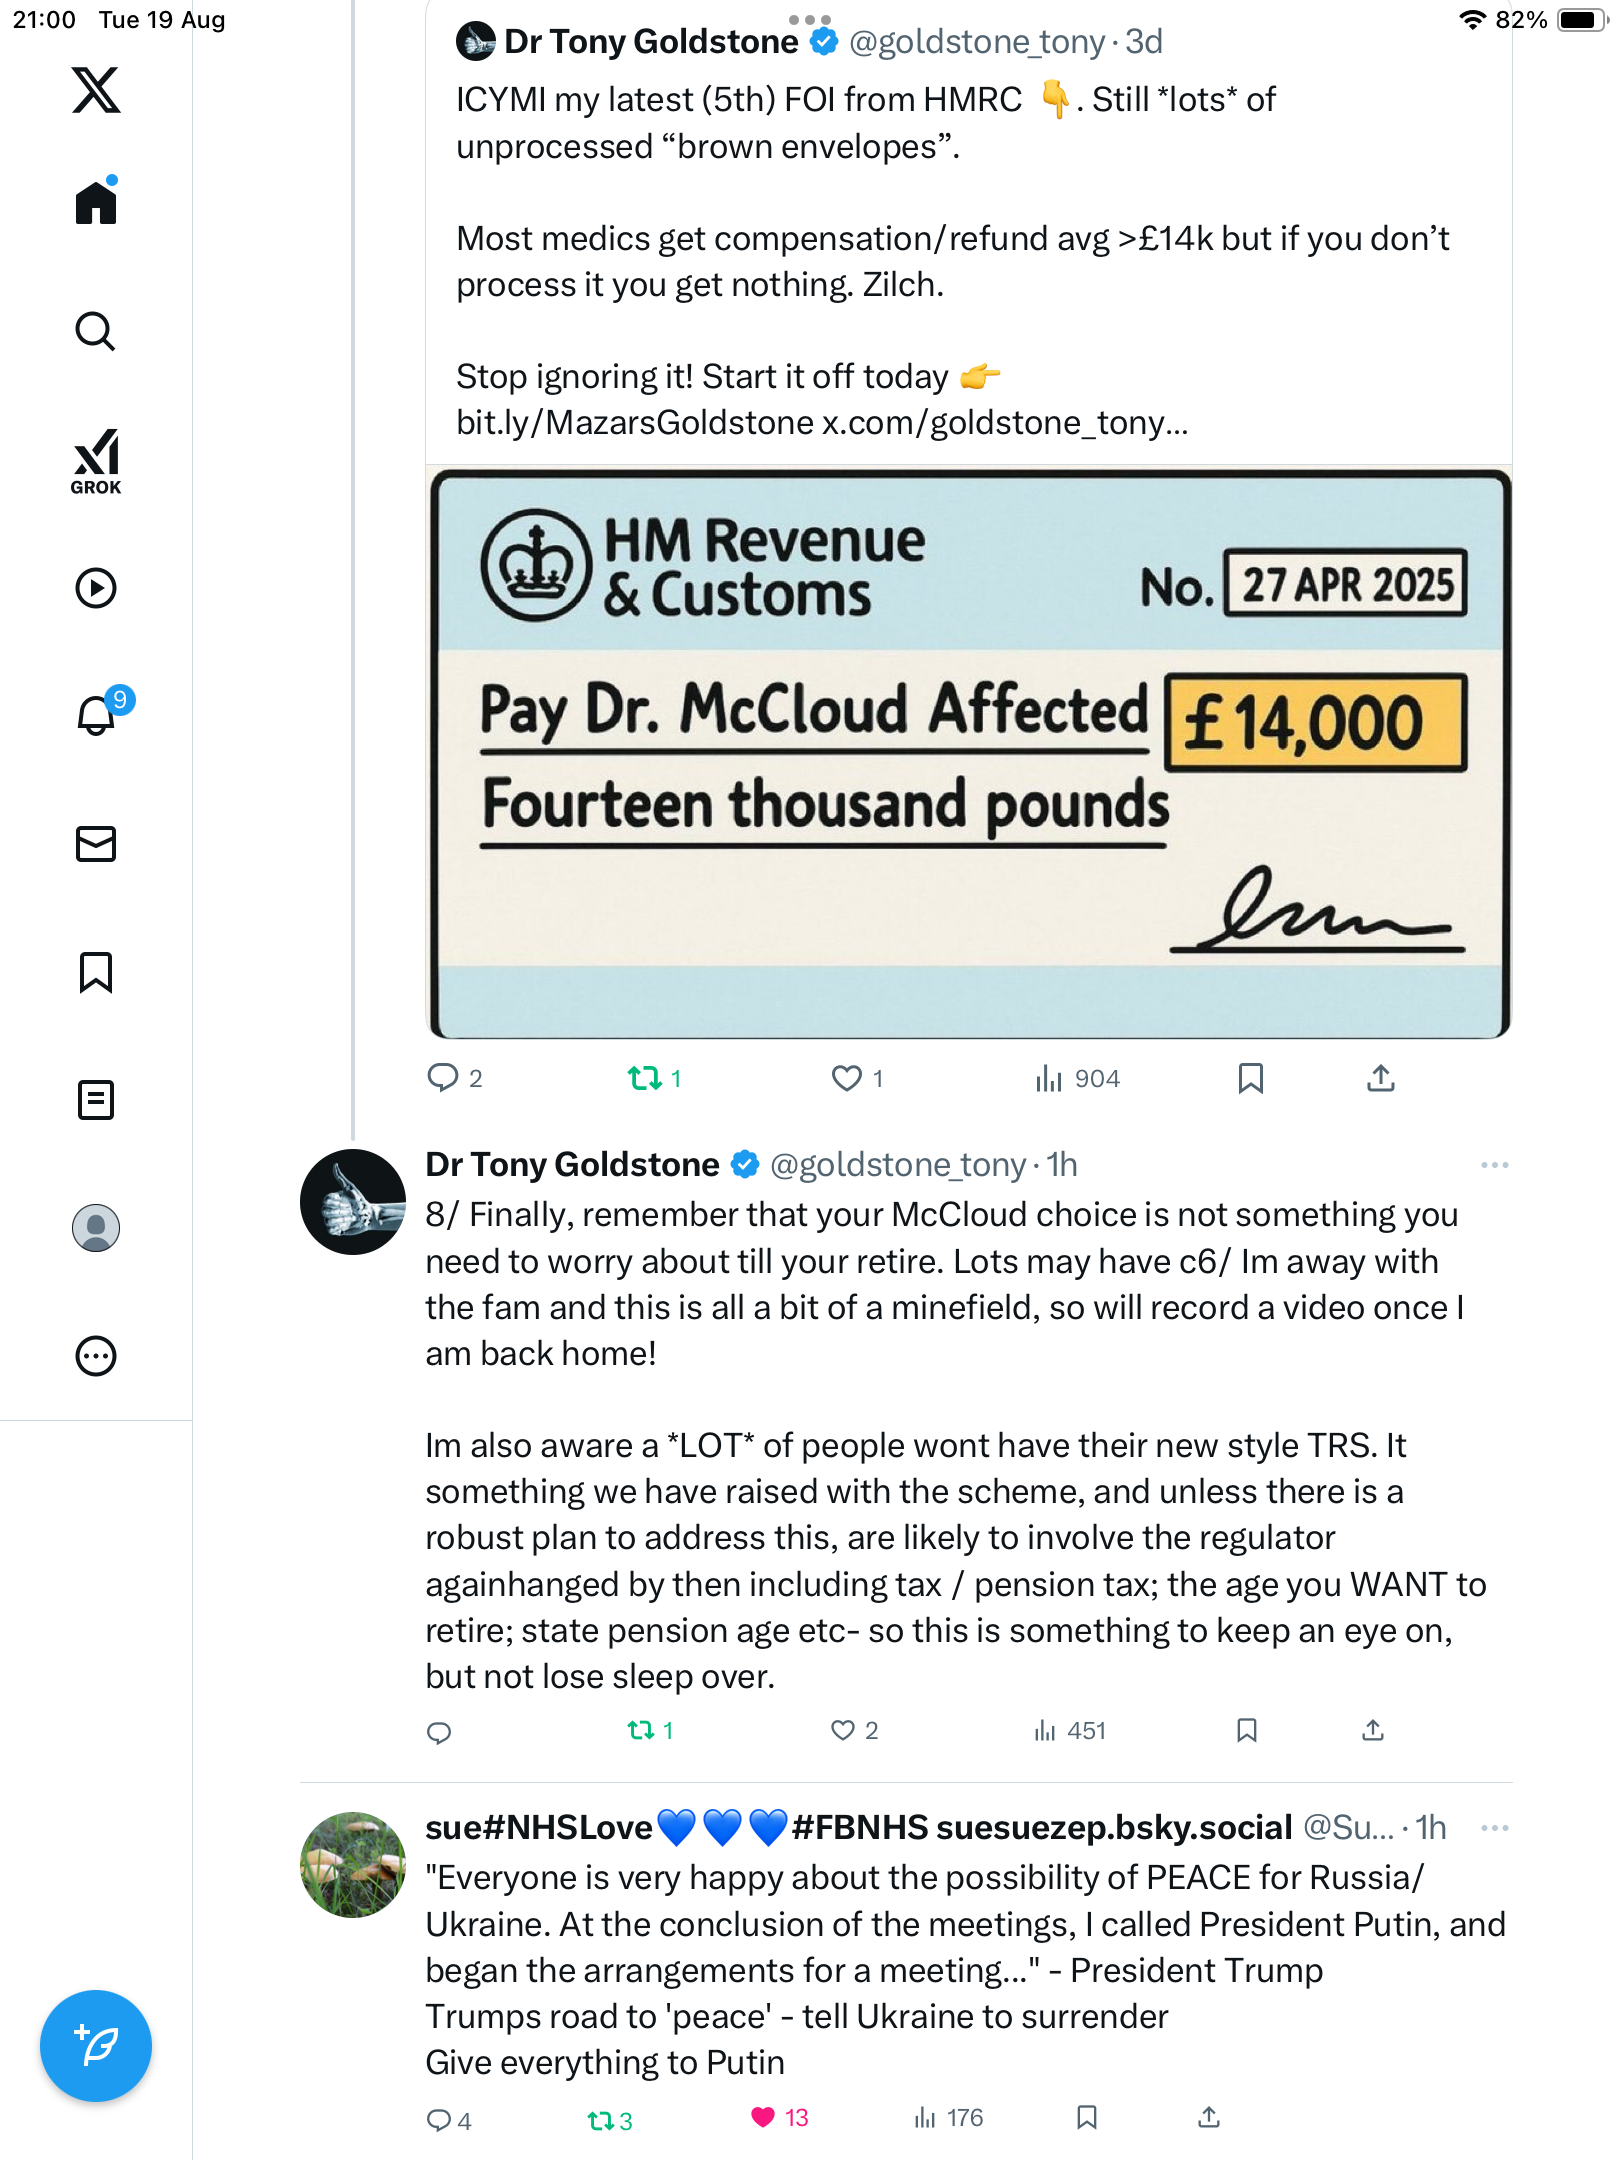Open the HMRC £14,000 cheque image
Screen dimensions: 1620x2160
point(968,754)
